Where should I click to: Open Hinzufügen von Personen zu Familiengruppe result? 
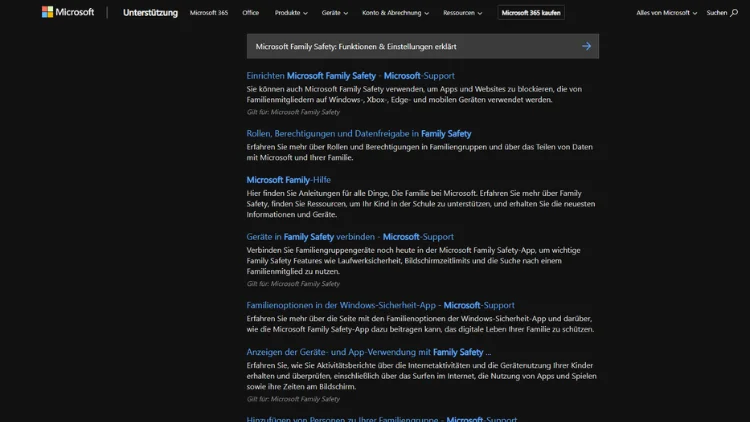click(x=382, y=419)
